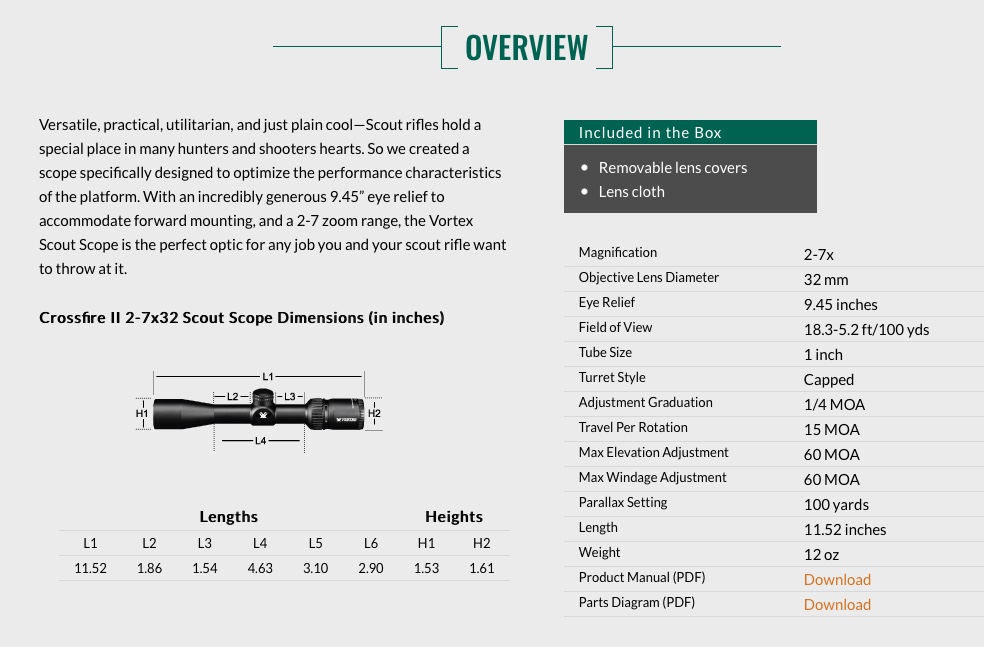This screenshot has width=984, height=647.
Task: Click the table cell '3.10'
Action: click(315, 568)
